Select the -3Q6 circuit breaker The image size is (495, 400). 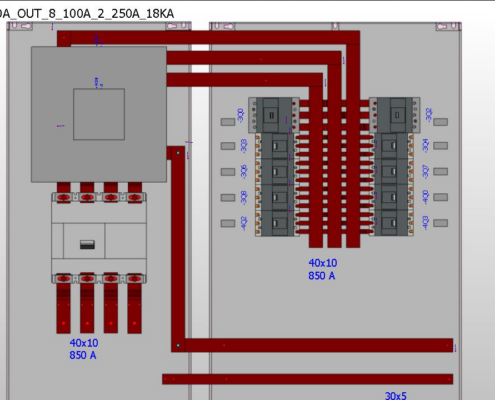275,172
